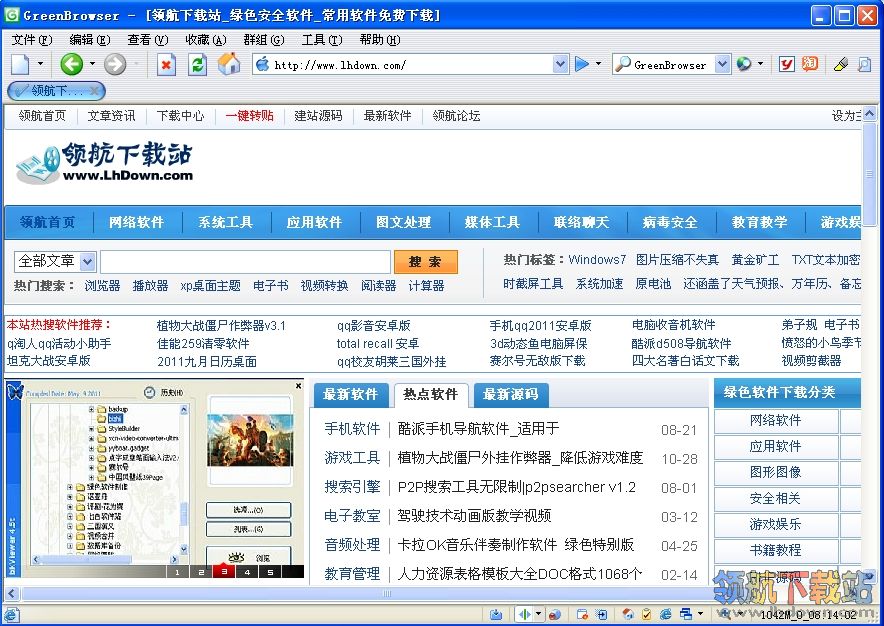The width and height of the screenshot is (884, 626).
Task: Open 领航论坛 link
Action: [456, 116]
